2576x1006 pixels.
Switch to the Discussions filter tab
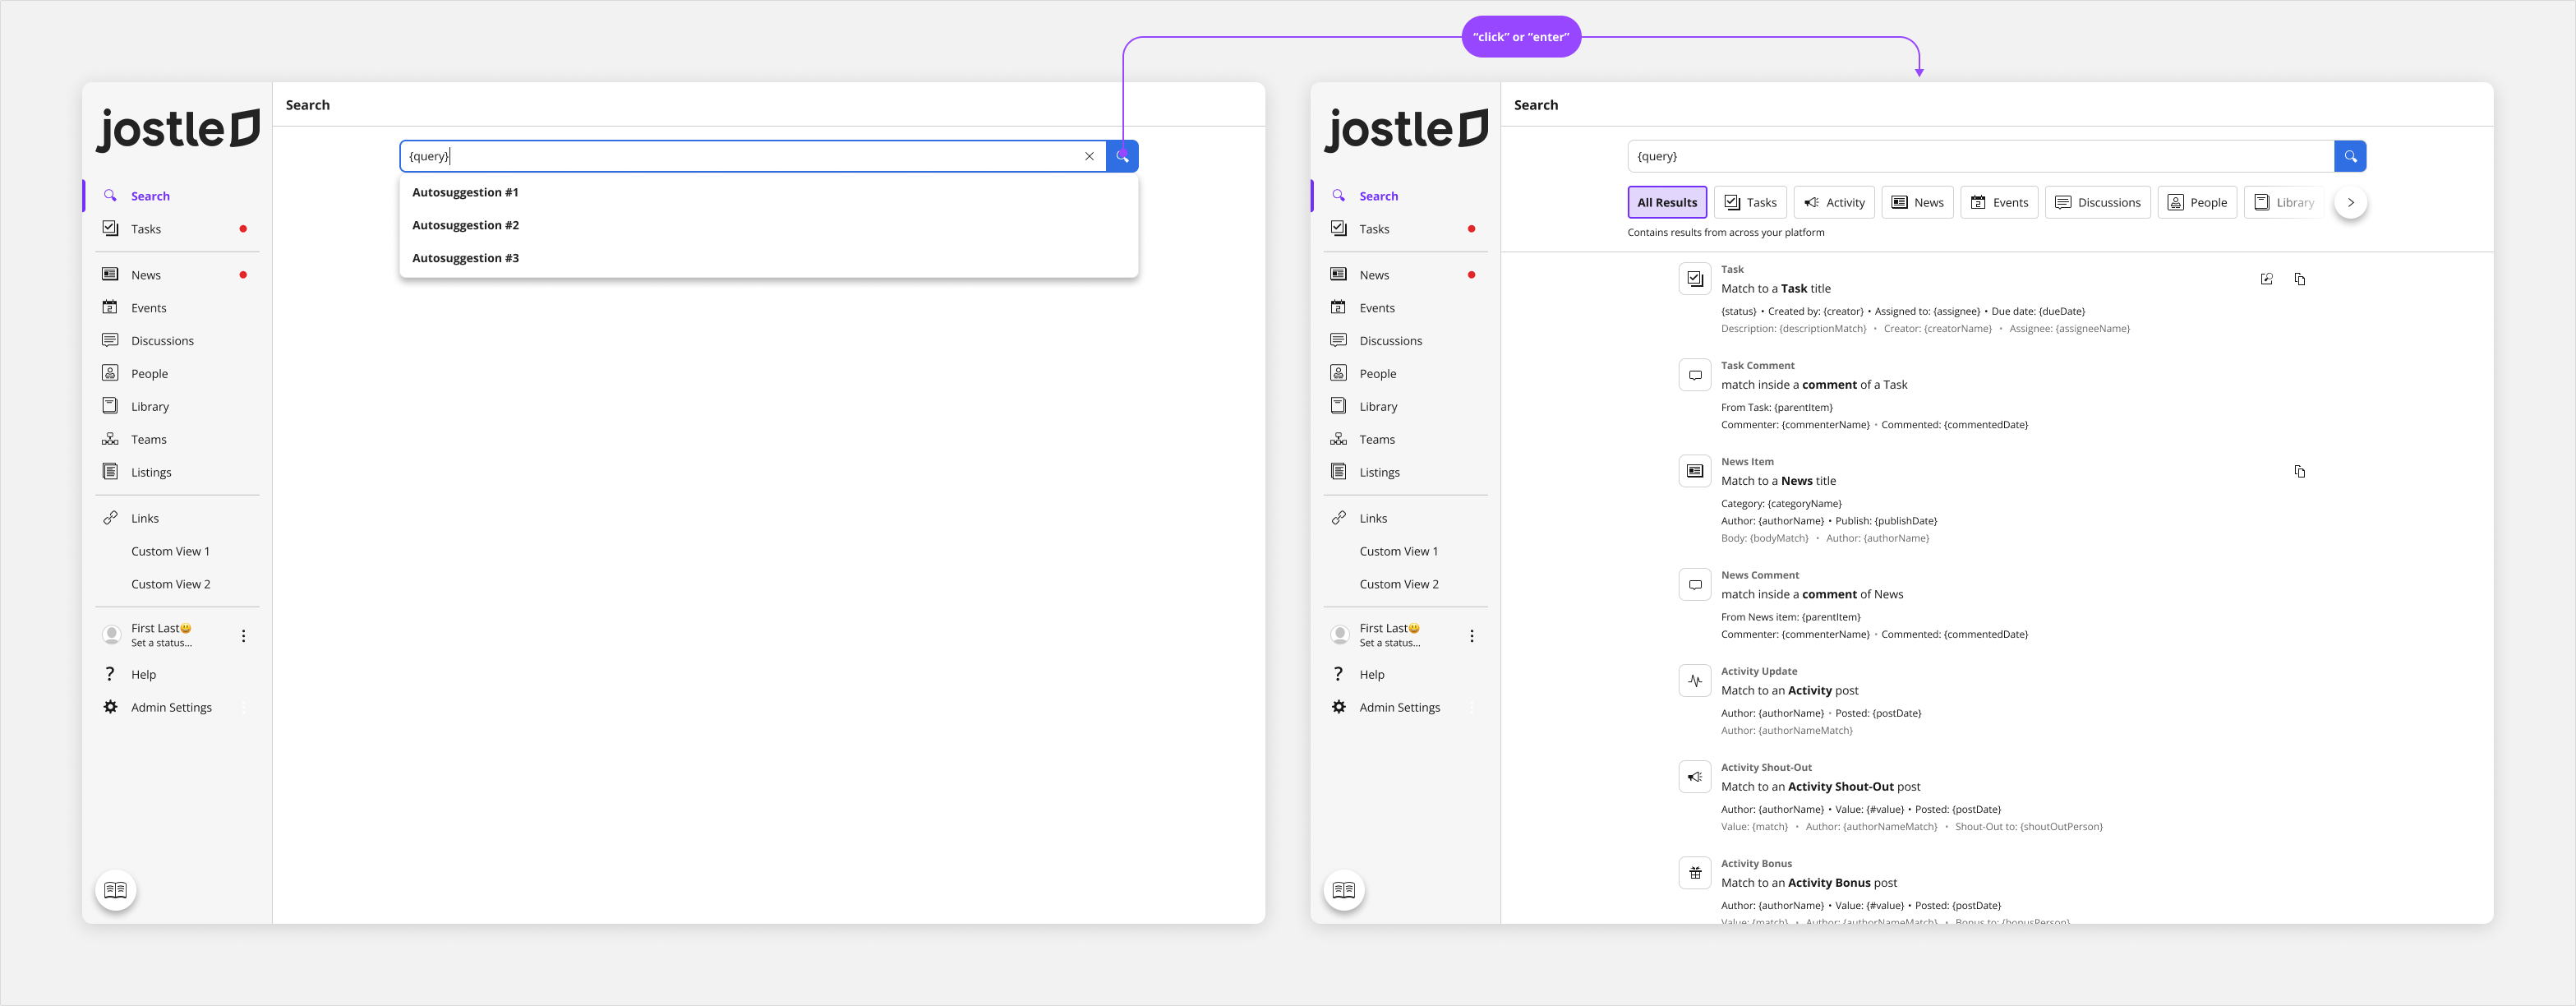pos(2097,202)
